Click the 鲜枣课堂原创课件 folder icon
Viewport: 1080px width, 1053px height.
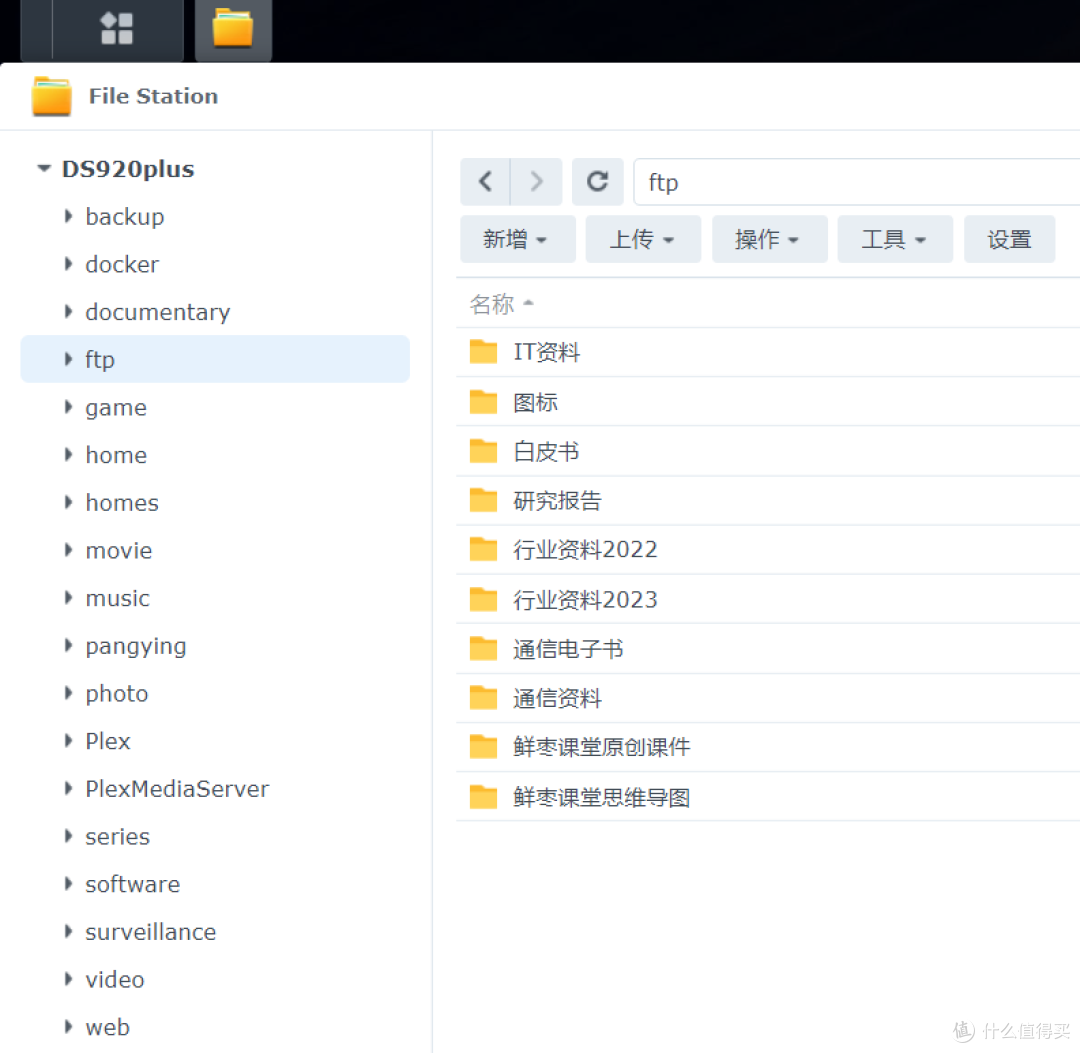(x=484, y=747)
